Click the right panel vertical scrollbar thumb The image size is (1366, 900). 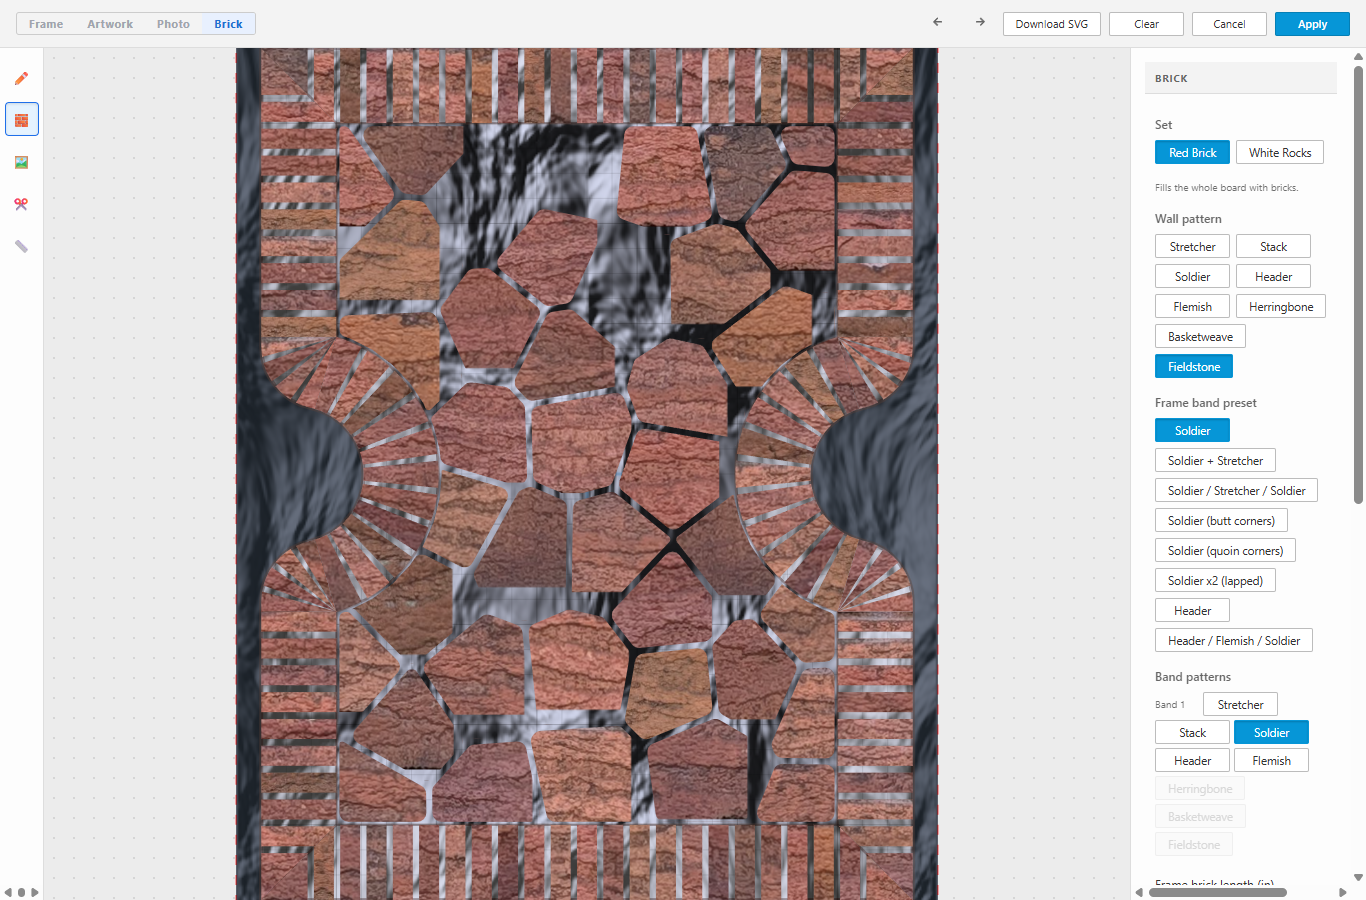pyautogui.click(x=1358, y=285)
